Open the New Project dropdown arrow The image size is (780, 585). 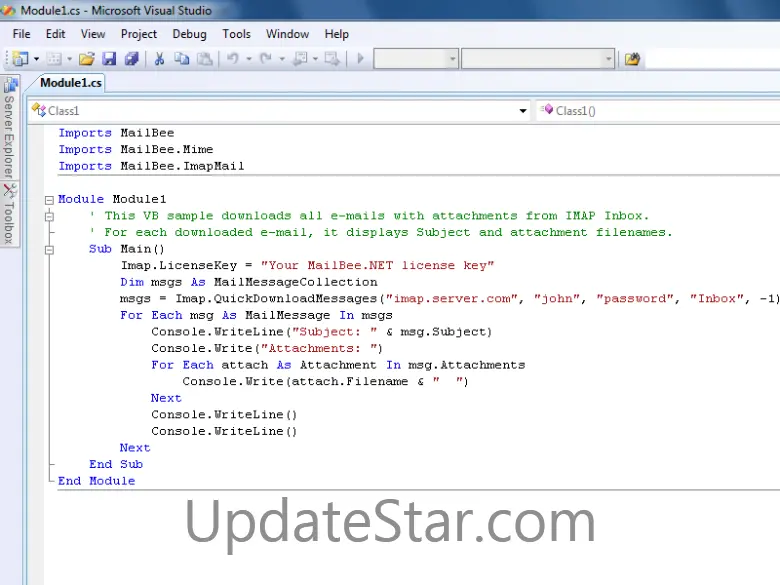(36, 59)
